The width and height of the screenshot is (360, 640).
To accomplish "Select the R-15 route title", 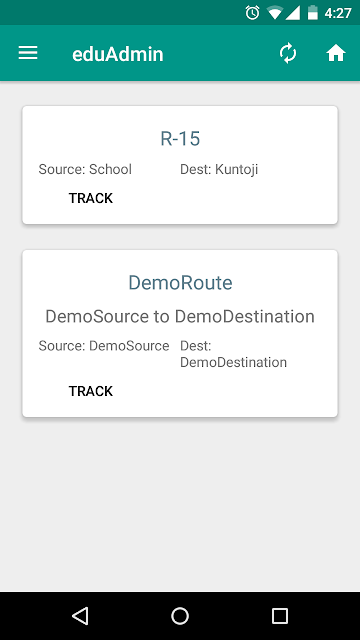I will coord(180,139).
